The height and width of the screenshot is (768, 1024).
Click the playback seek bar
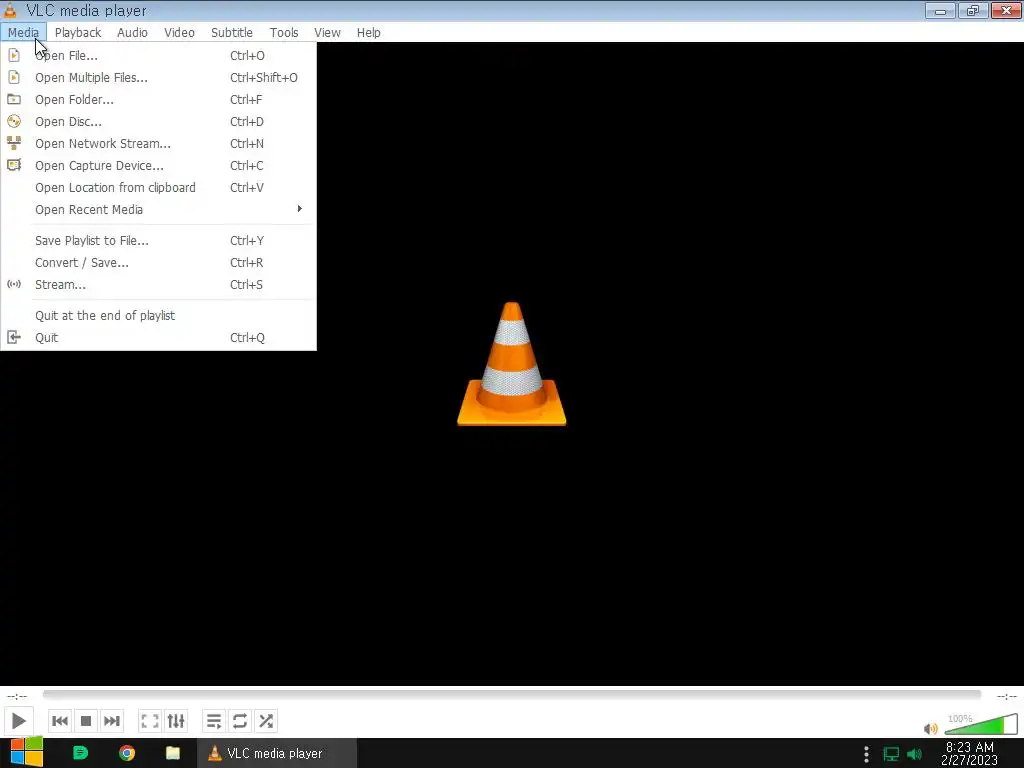tap(511, 695)
